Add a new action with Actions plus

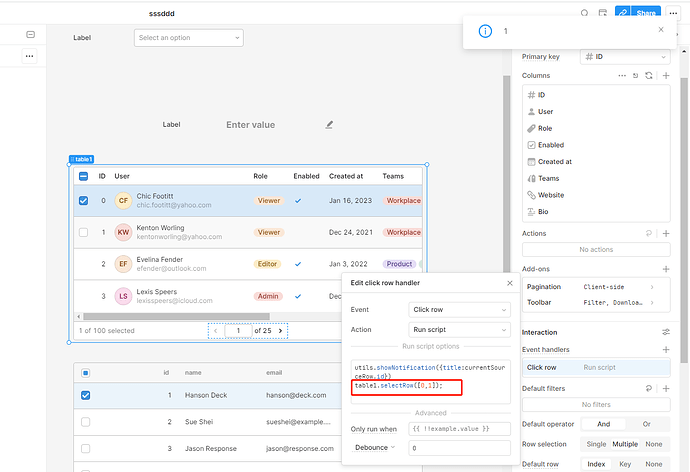point(666,234)
